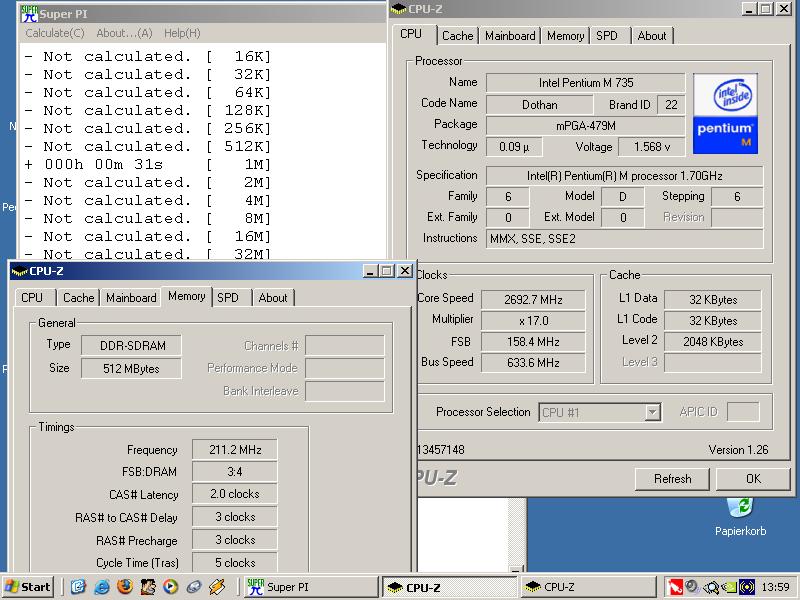This screenshot has height=600, width=800.
Task: Click the CPU-Z chip icon in the back window's title bar
Action: point(398,9)
